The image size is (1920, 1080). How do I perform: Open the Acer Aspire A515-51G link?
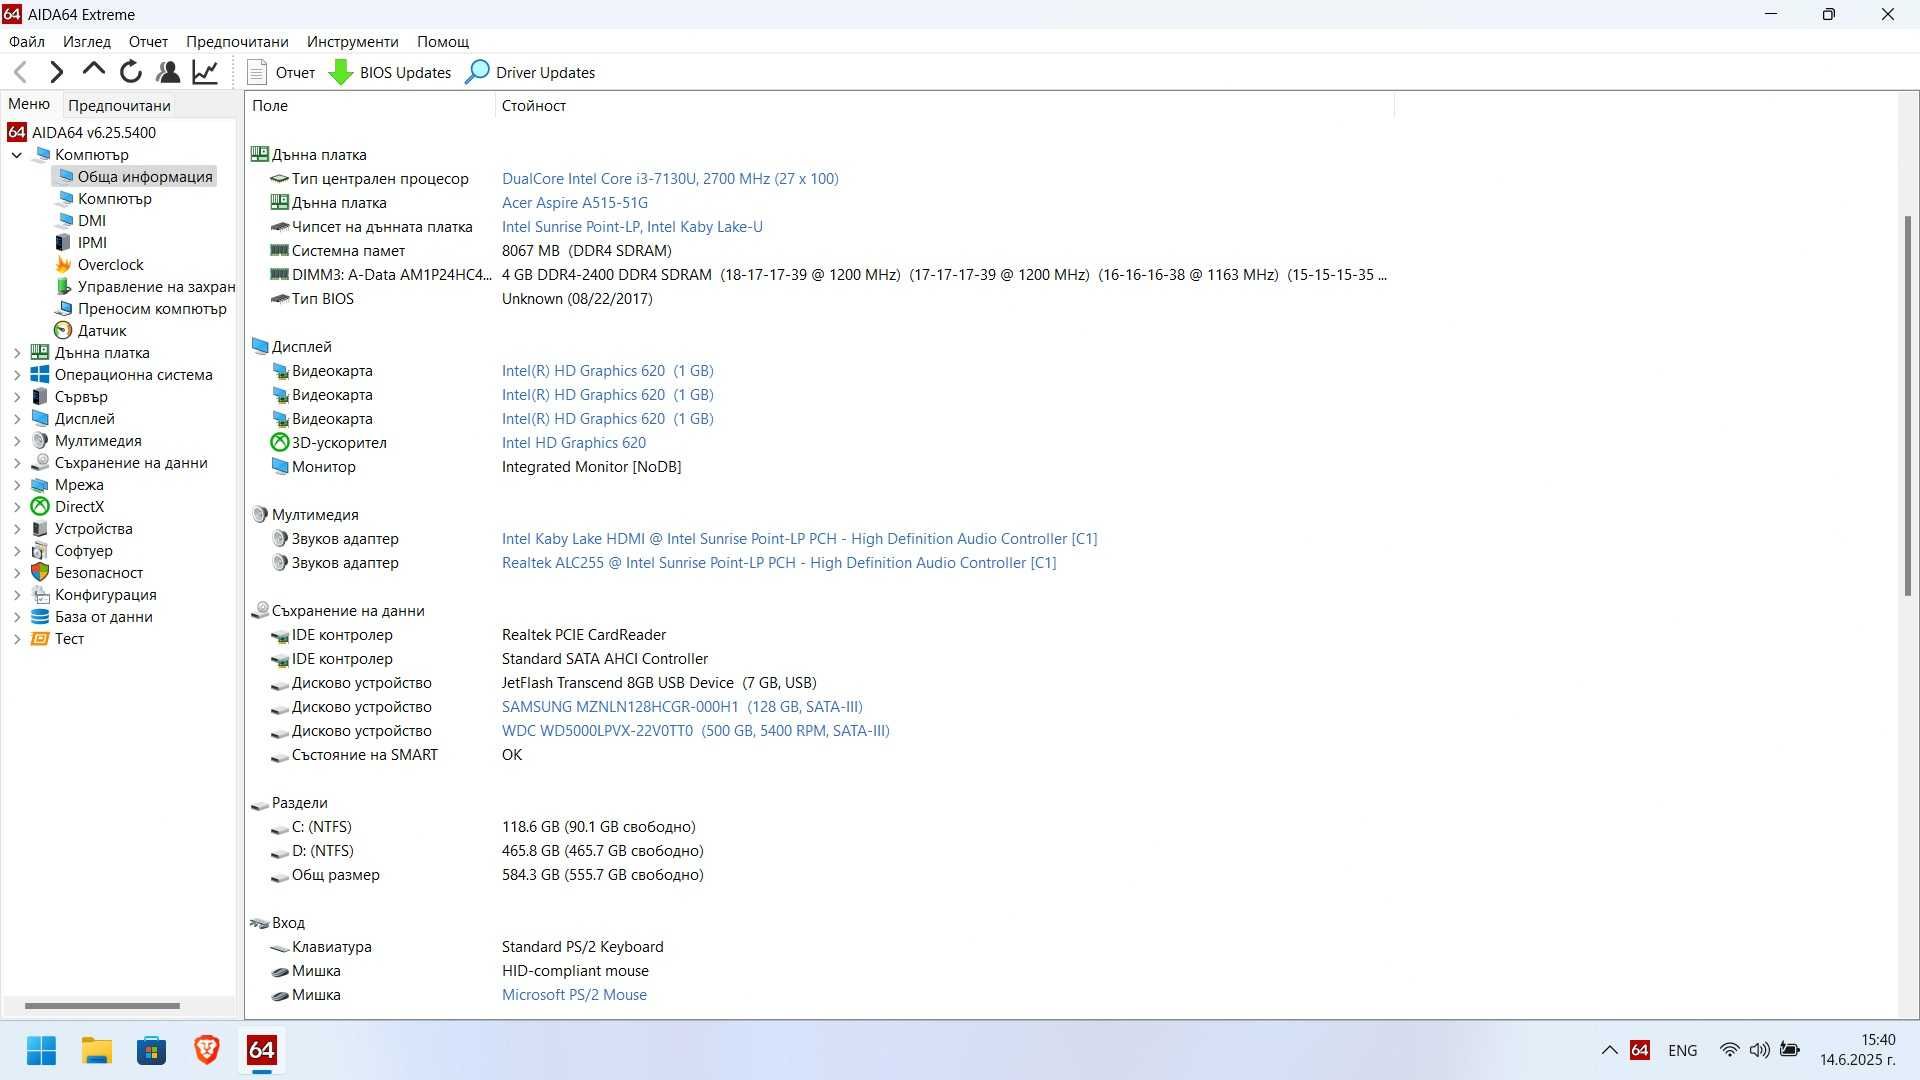click(575, 203)
